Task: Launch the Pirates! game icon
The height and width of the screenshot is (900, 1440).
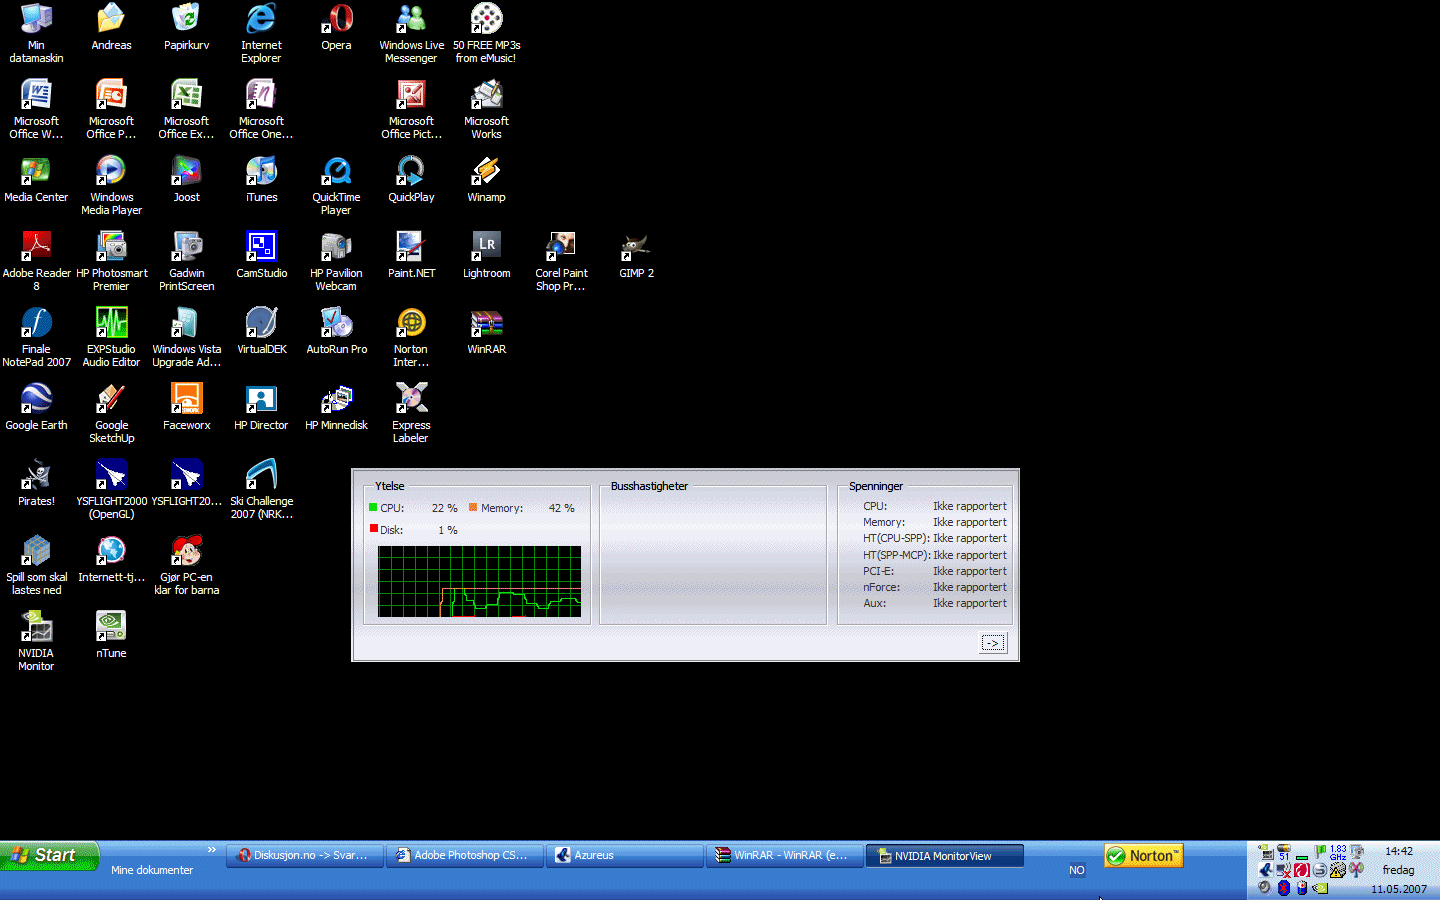Action: [36, 483]
